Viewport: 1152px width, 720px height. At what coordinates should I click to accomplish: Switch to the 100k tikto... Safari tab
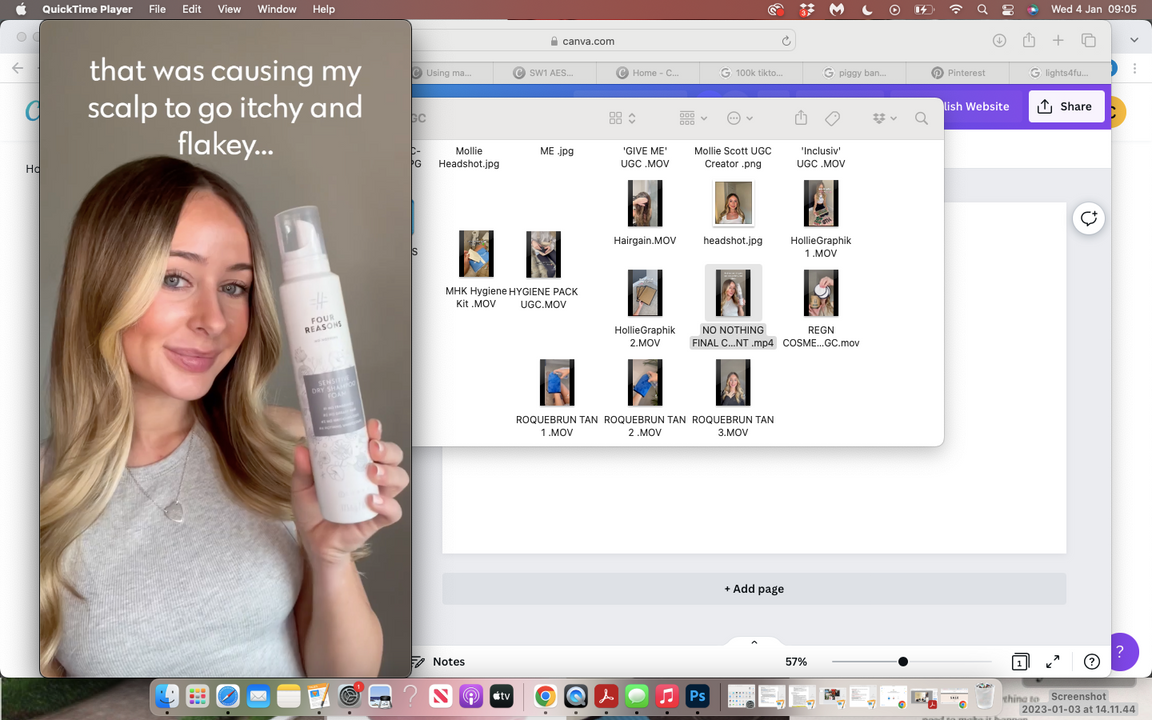[x=751, y=73]
